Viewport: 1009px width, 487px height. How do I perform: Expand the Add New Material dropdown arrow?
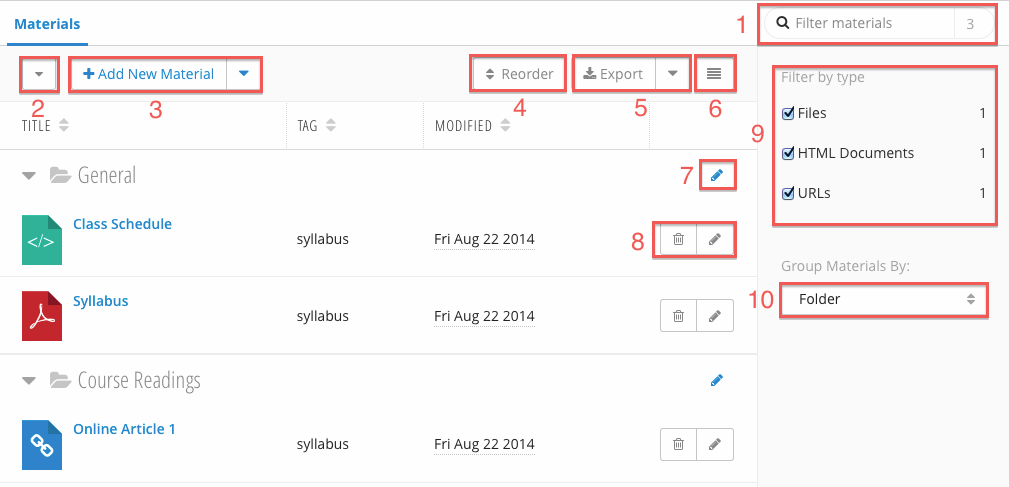[x=243, y=74]
